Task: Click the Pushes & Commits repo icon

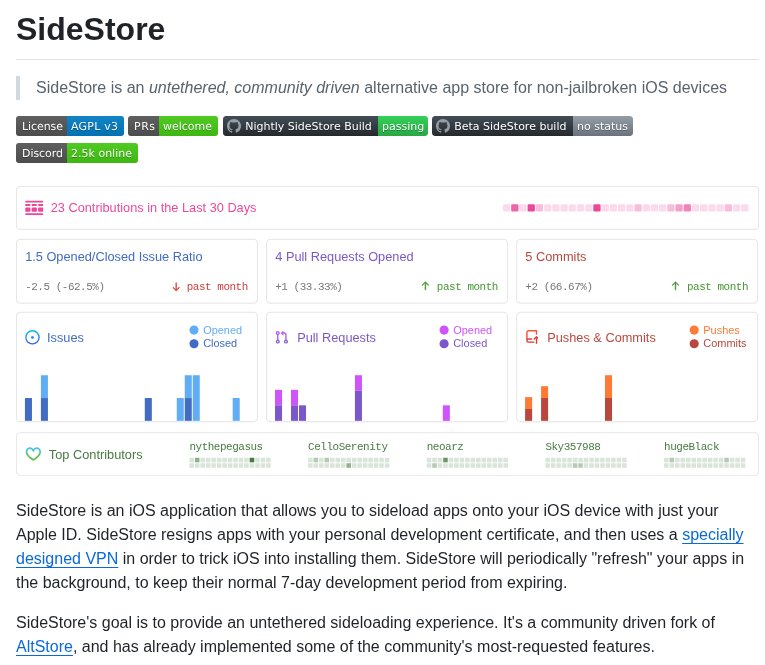Action: (x=532, y=338)
